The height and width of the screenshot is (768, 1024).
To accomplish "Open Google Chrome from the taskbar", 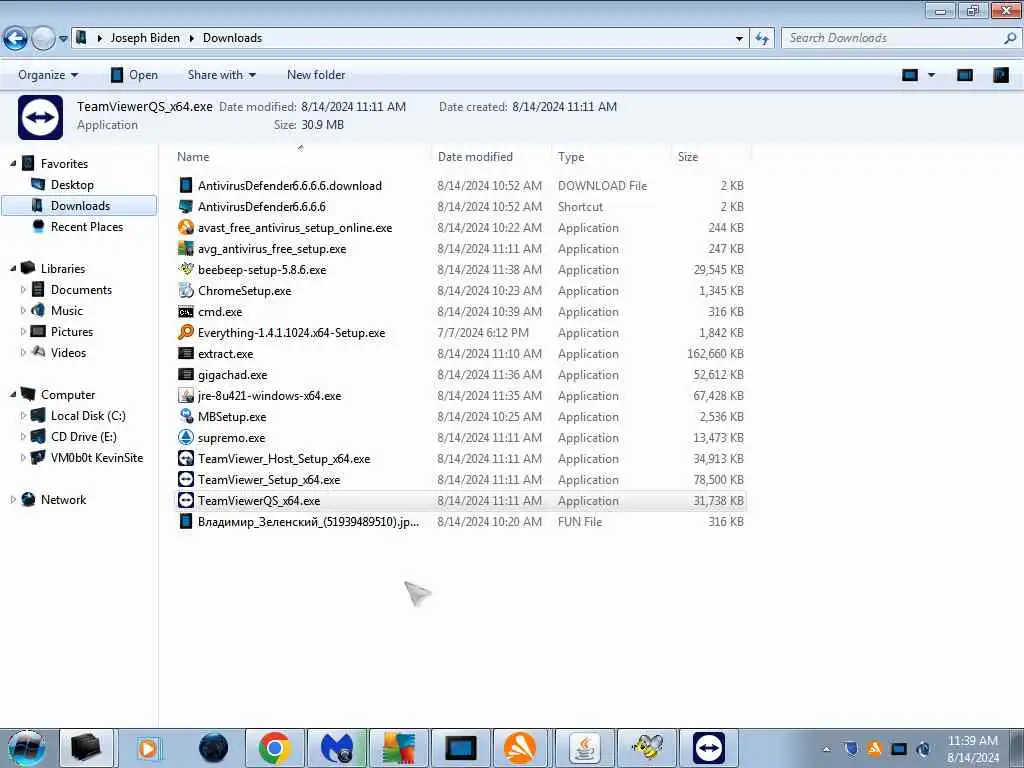I will pos(274,748).
